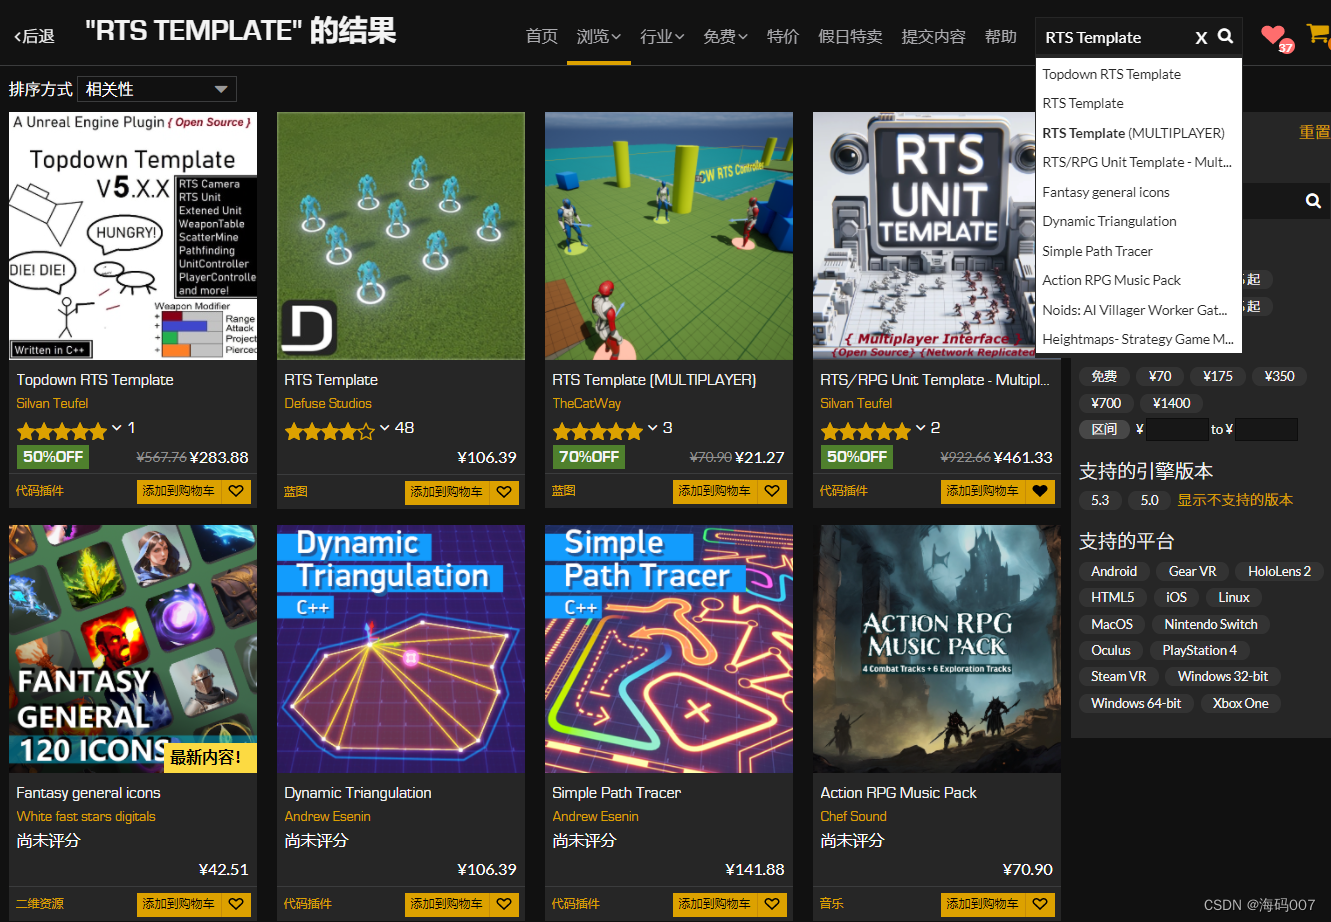Open 特价 navigation item
This screenshot has height=922, width=1331.
783,36
